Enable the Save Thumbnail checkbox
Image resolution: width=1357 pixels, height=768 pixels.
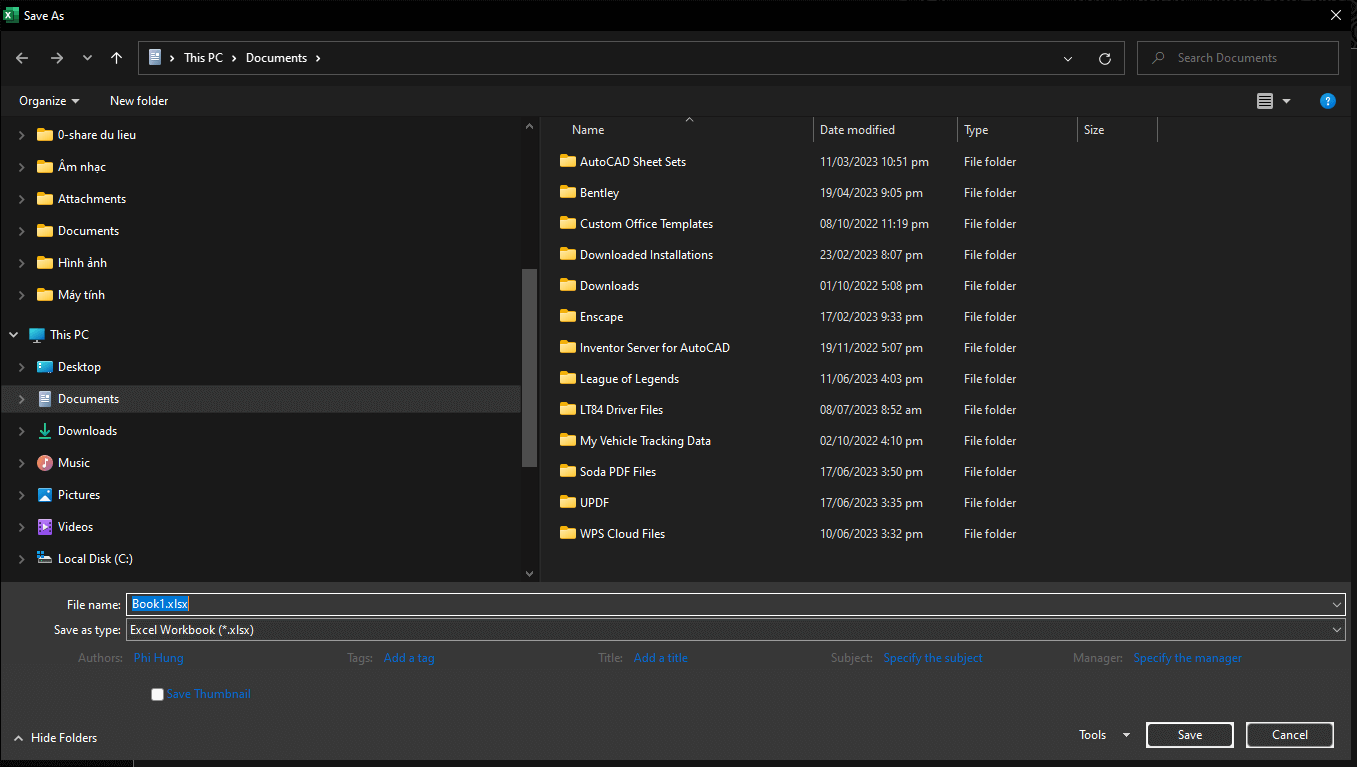click(157, 694)
